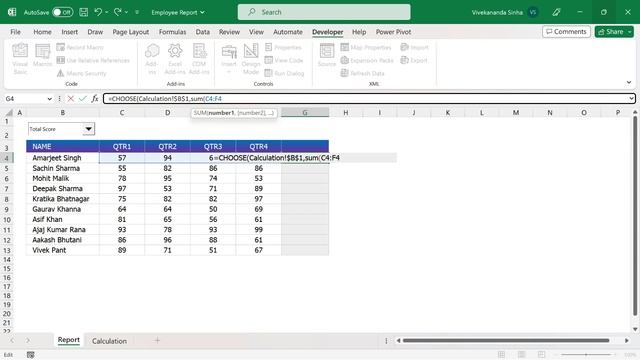Confirm formula with check mark icon

tap(82, 99)
